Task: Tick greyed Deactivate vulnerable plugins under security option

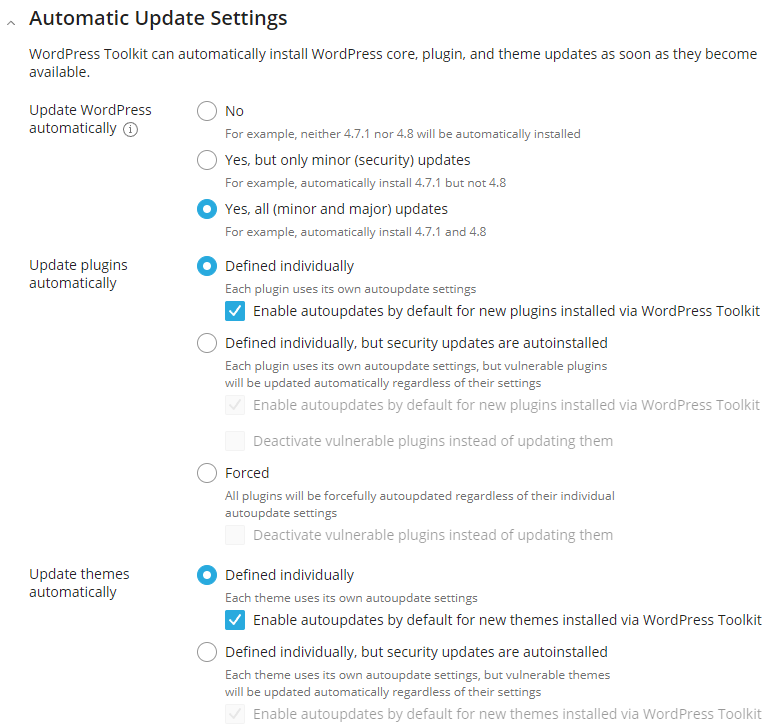Action: tap(235, 441)
